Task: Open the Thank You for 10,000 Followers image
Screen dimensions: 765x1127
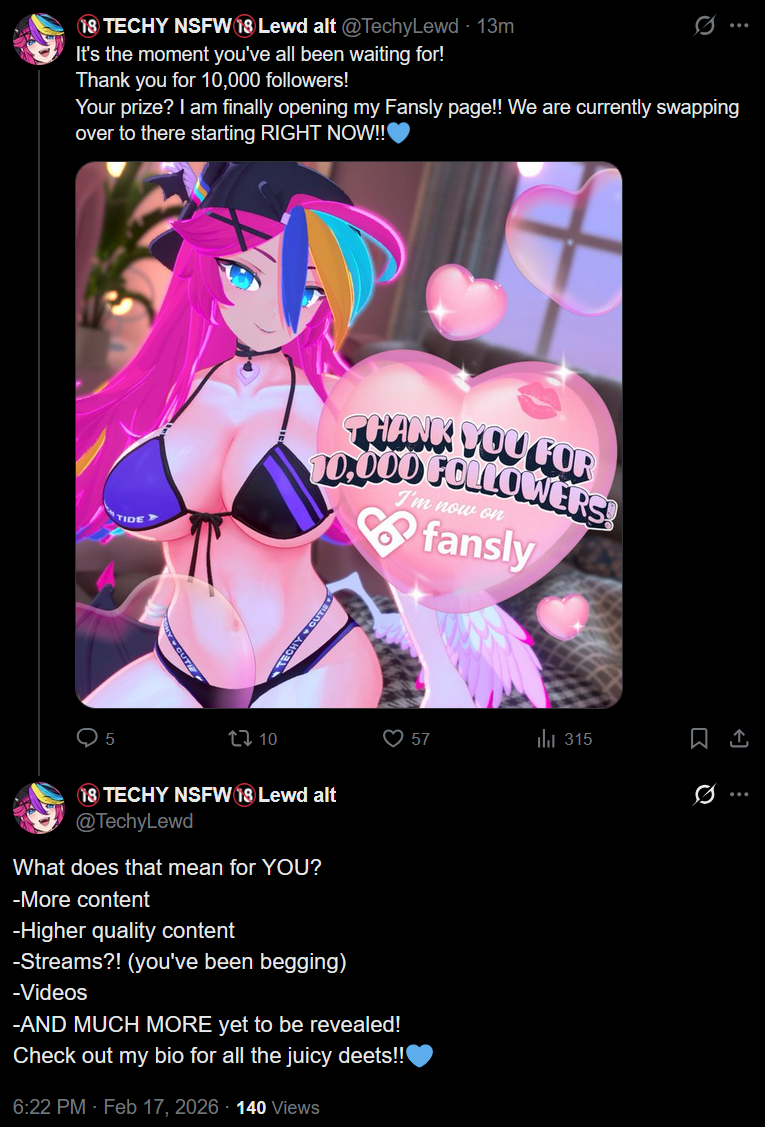Action: pos(349,435)
